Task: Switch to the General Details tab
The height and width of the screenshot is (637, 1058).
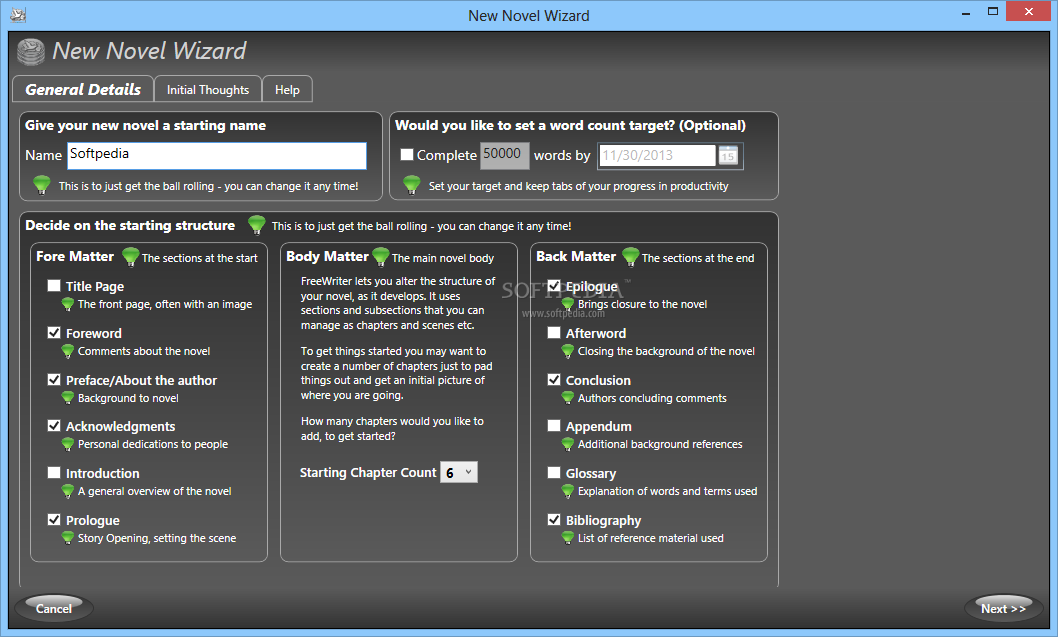Action: 83,89
